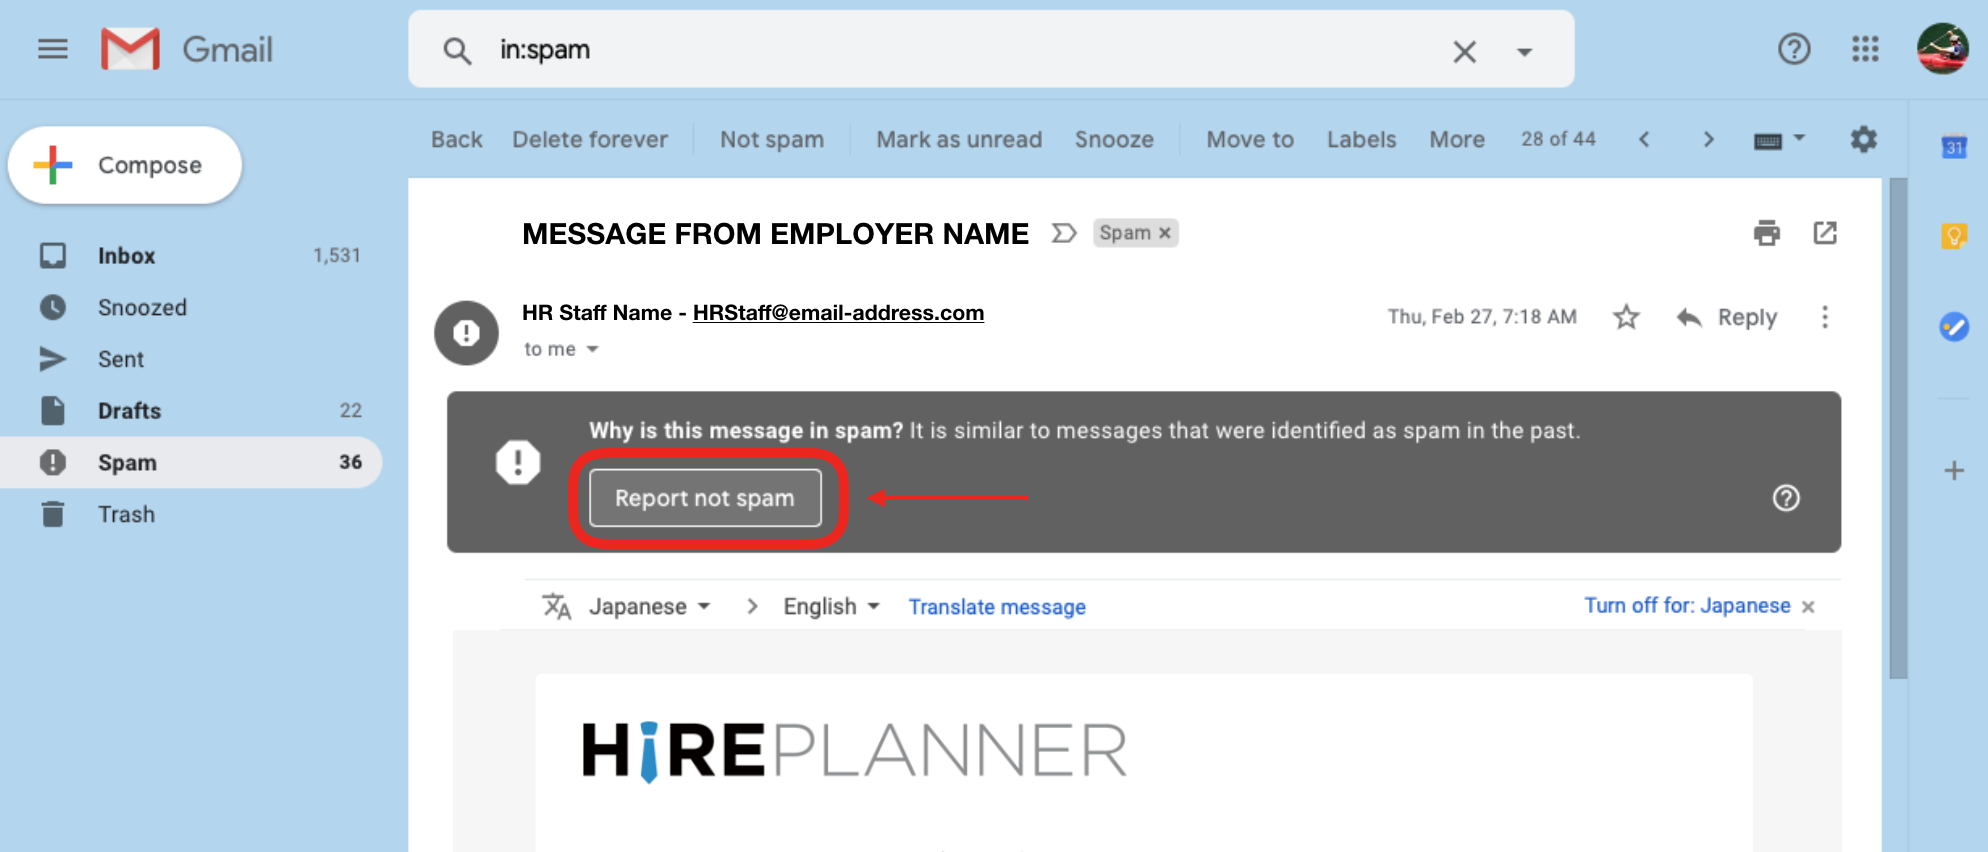Go to newer message arrow
The width and height of the screenshot is (1988, 852).
1644,139
